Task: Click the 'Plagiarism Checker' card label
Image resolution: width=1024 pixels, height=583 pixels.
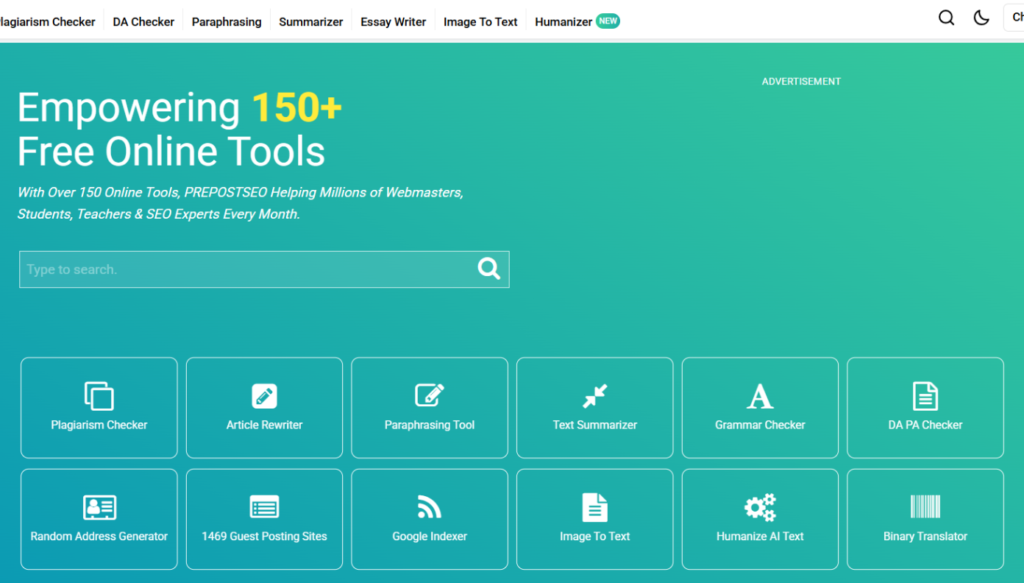Action: (x=99, y=425)
